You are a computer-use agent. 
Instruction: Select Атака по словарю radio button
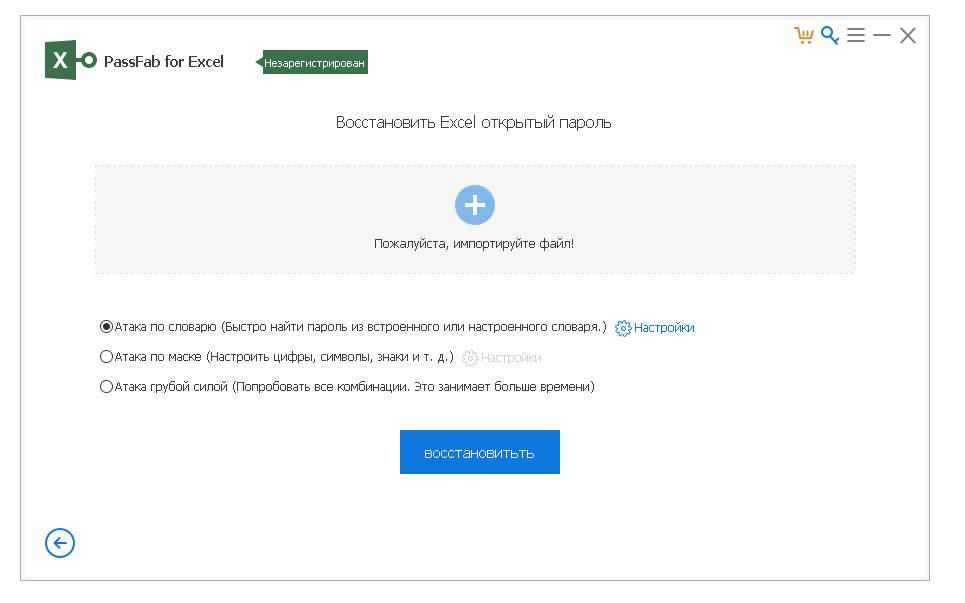click(106, 327)
